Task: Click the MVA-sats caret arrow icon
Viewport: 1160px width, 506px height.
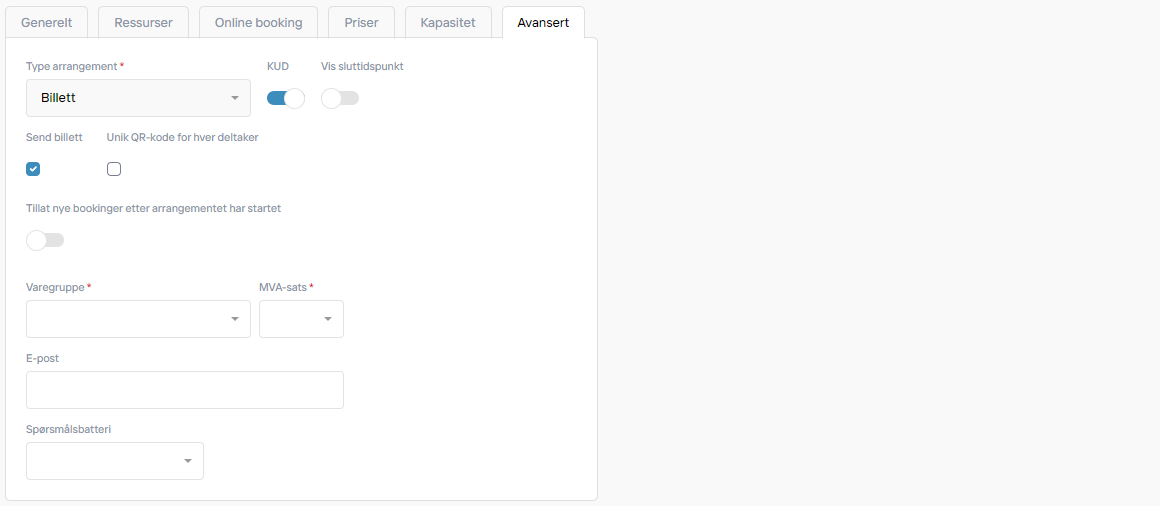Action: (328, 319)
